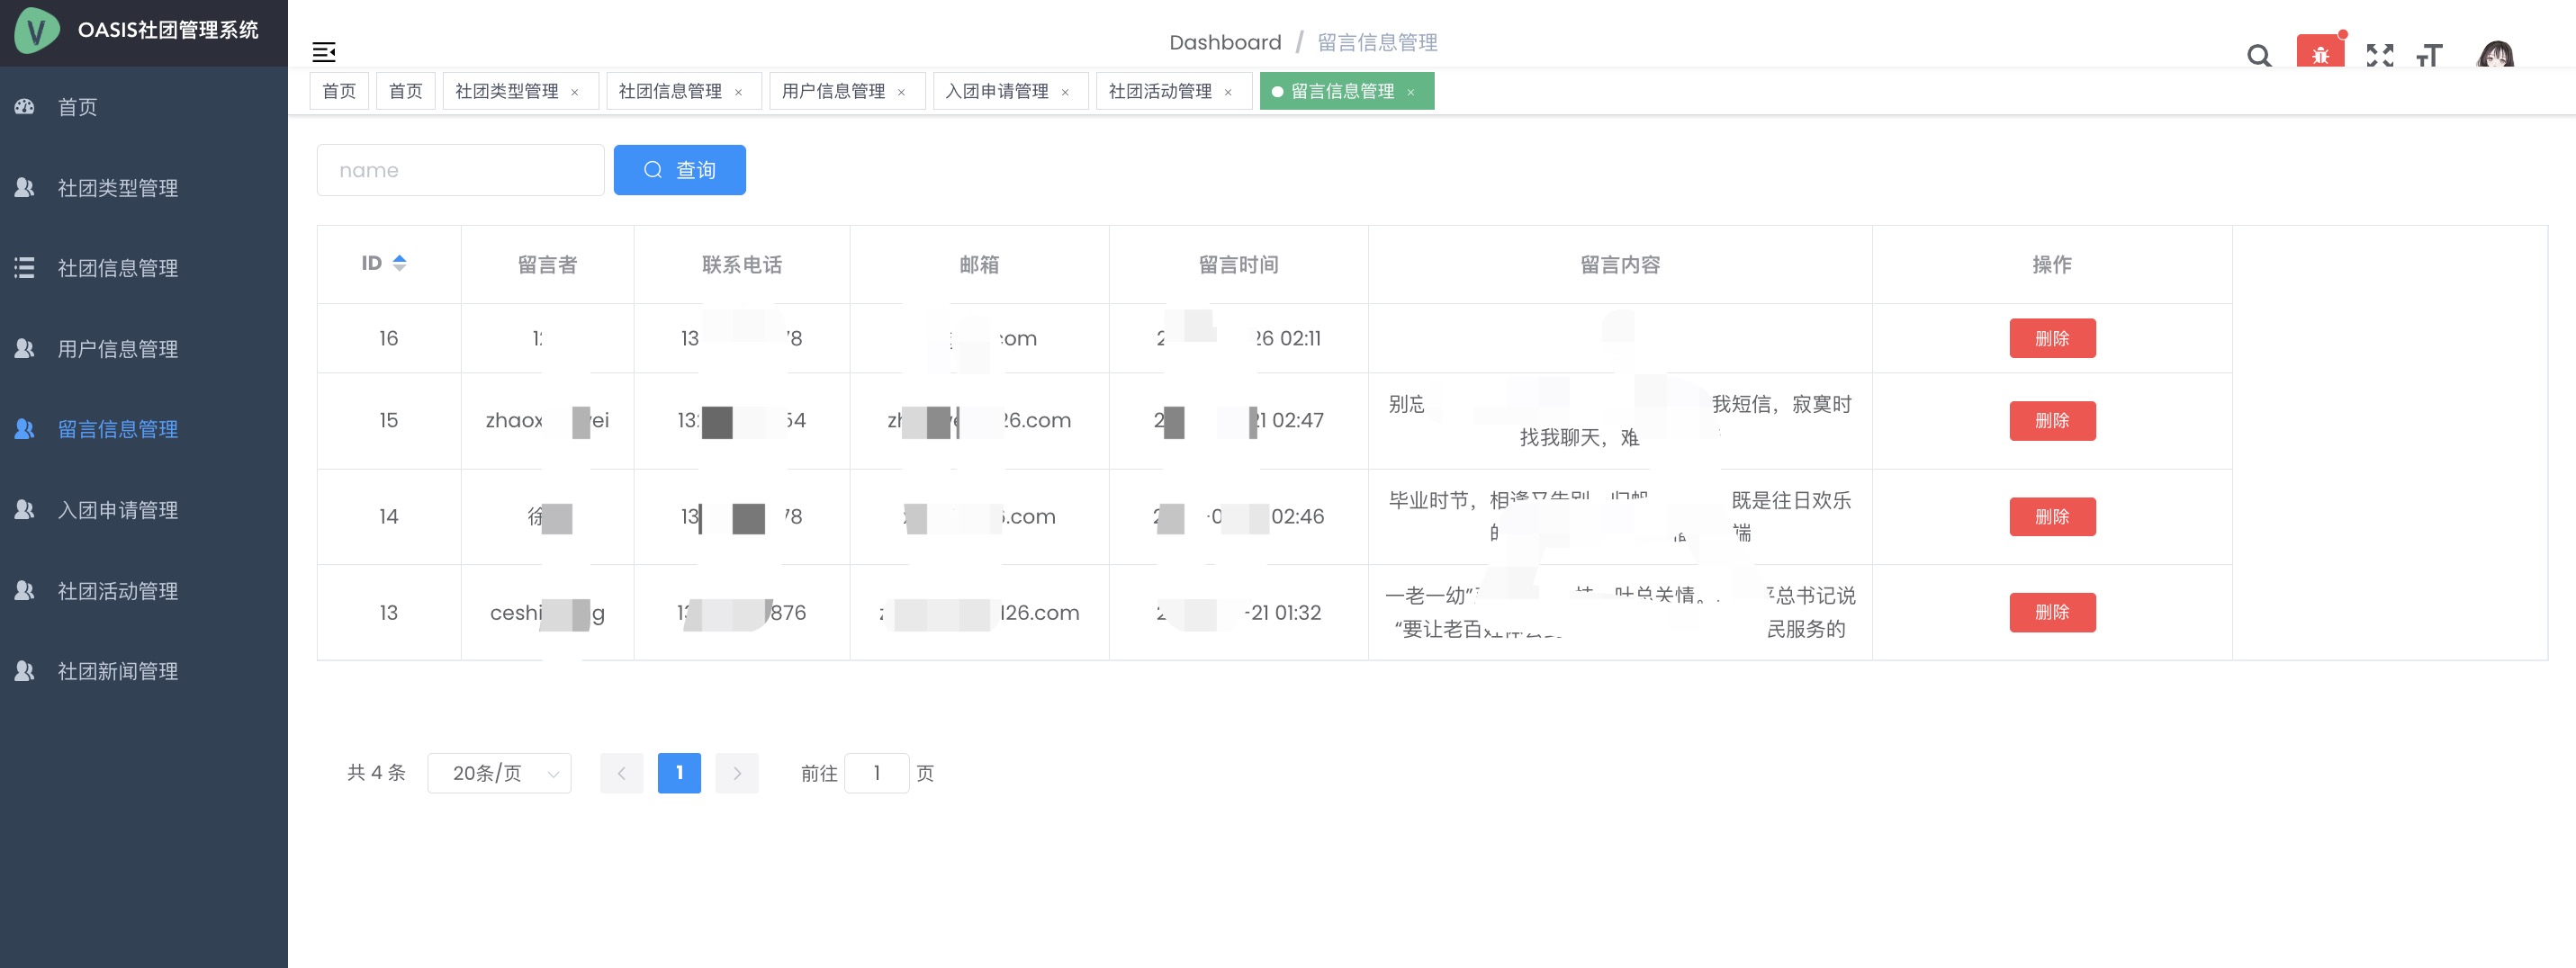
Task: Collapse sidebar with hamburger icon
Action: (x=324, y=52)
